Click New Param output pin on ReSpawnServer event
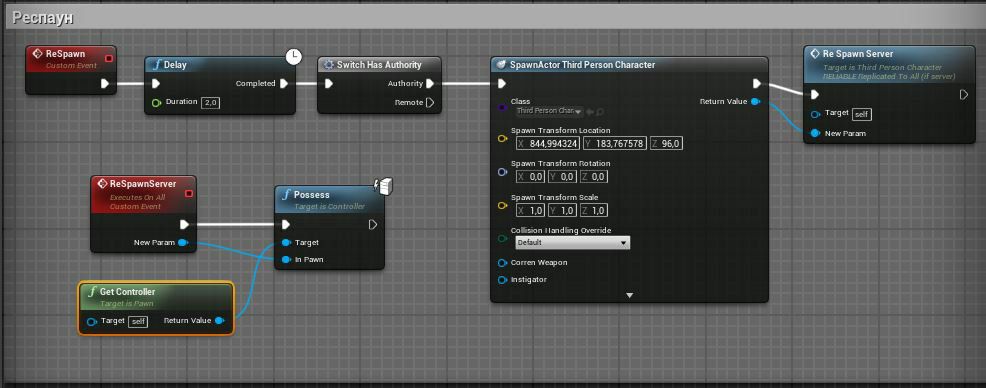This screenshot has width=986, height=388. 182,242
